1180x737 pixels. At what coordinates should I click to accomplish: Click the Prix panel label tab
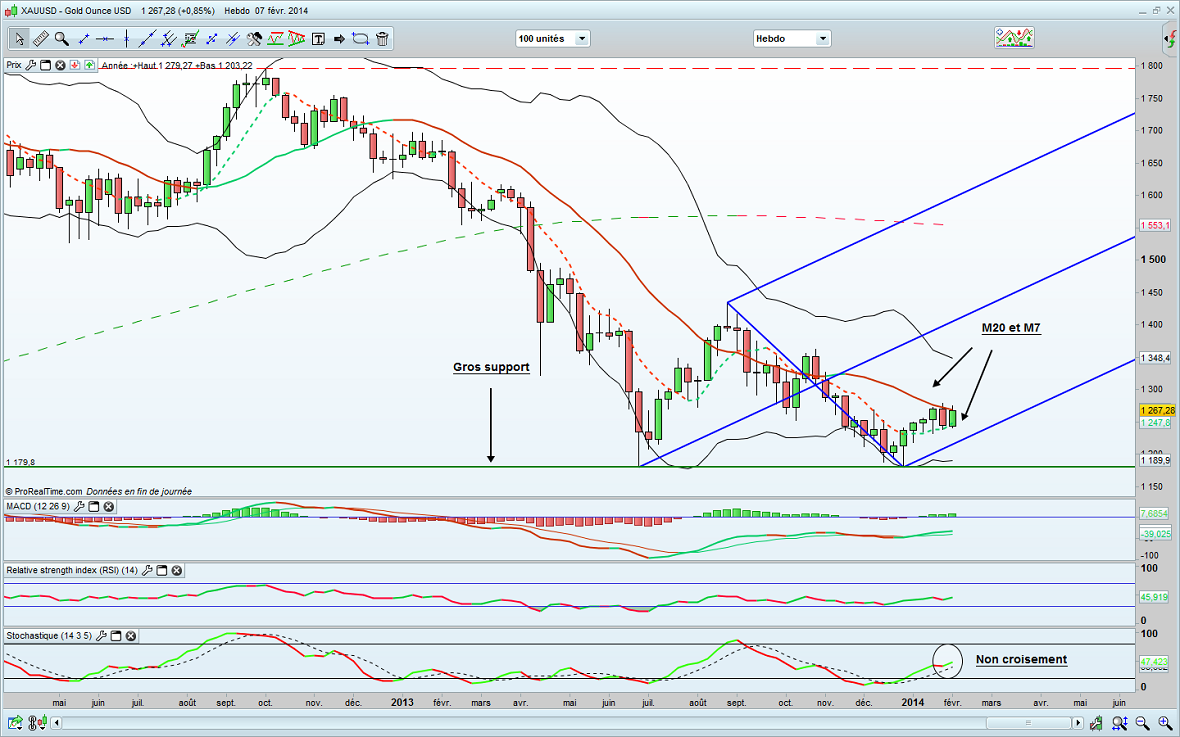tap(13, 65)
